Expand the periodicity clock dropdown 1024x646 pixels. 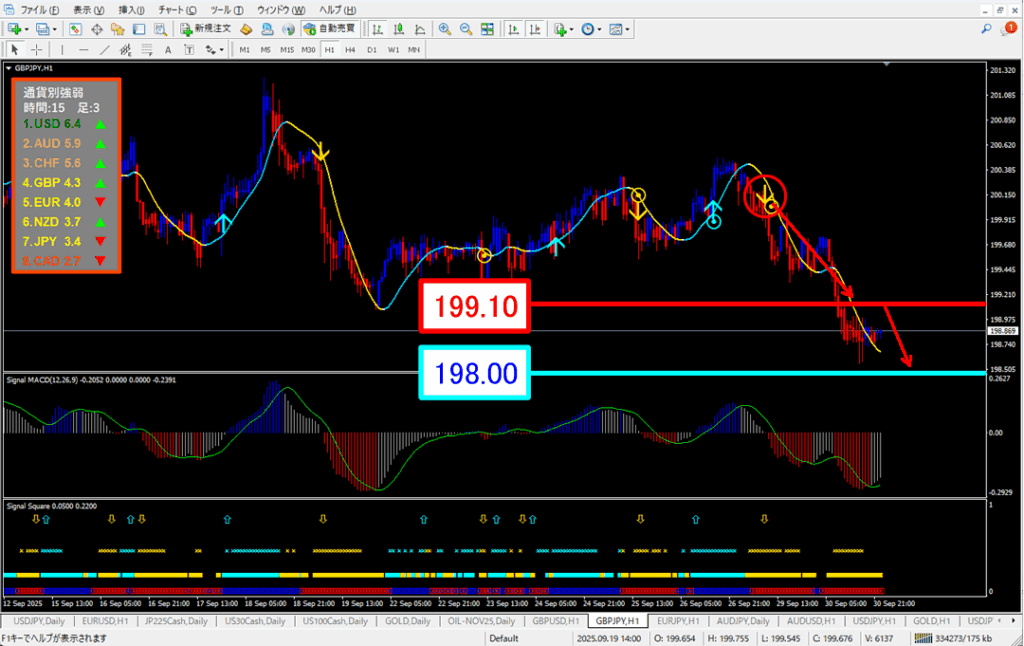coord(600,29)
